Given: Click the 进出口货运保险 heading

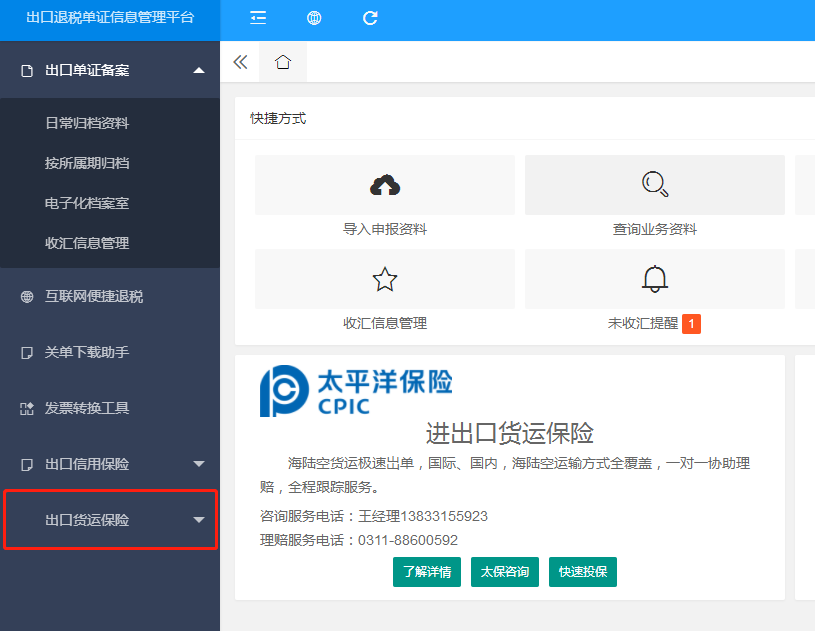Looking at the screenshot, I should [x=510, y=433].
